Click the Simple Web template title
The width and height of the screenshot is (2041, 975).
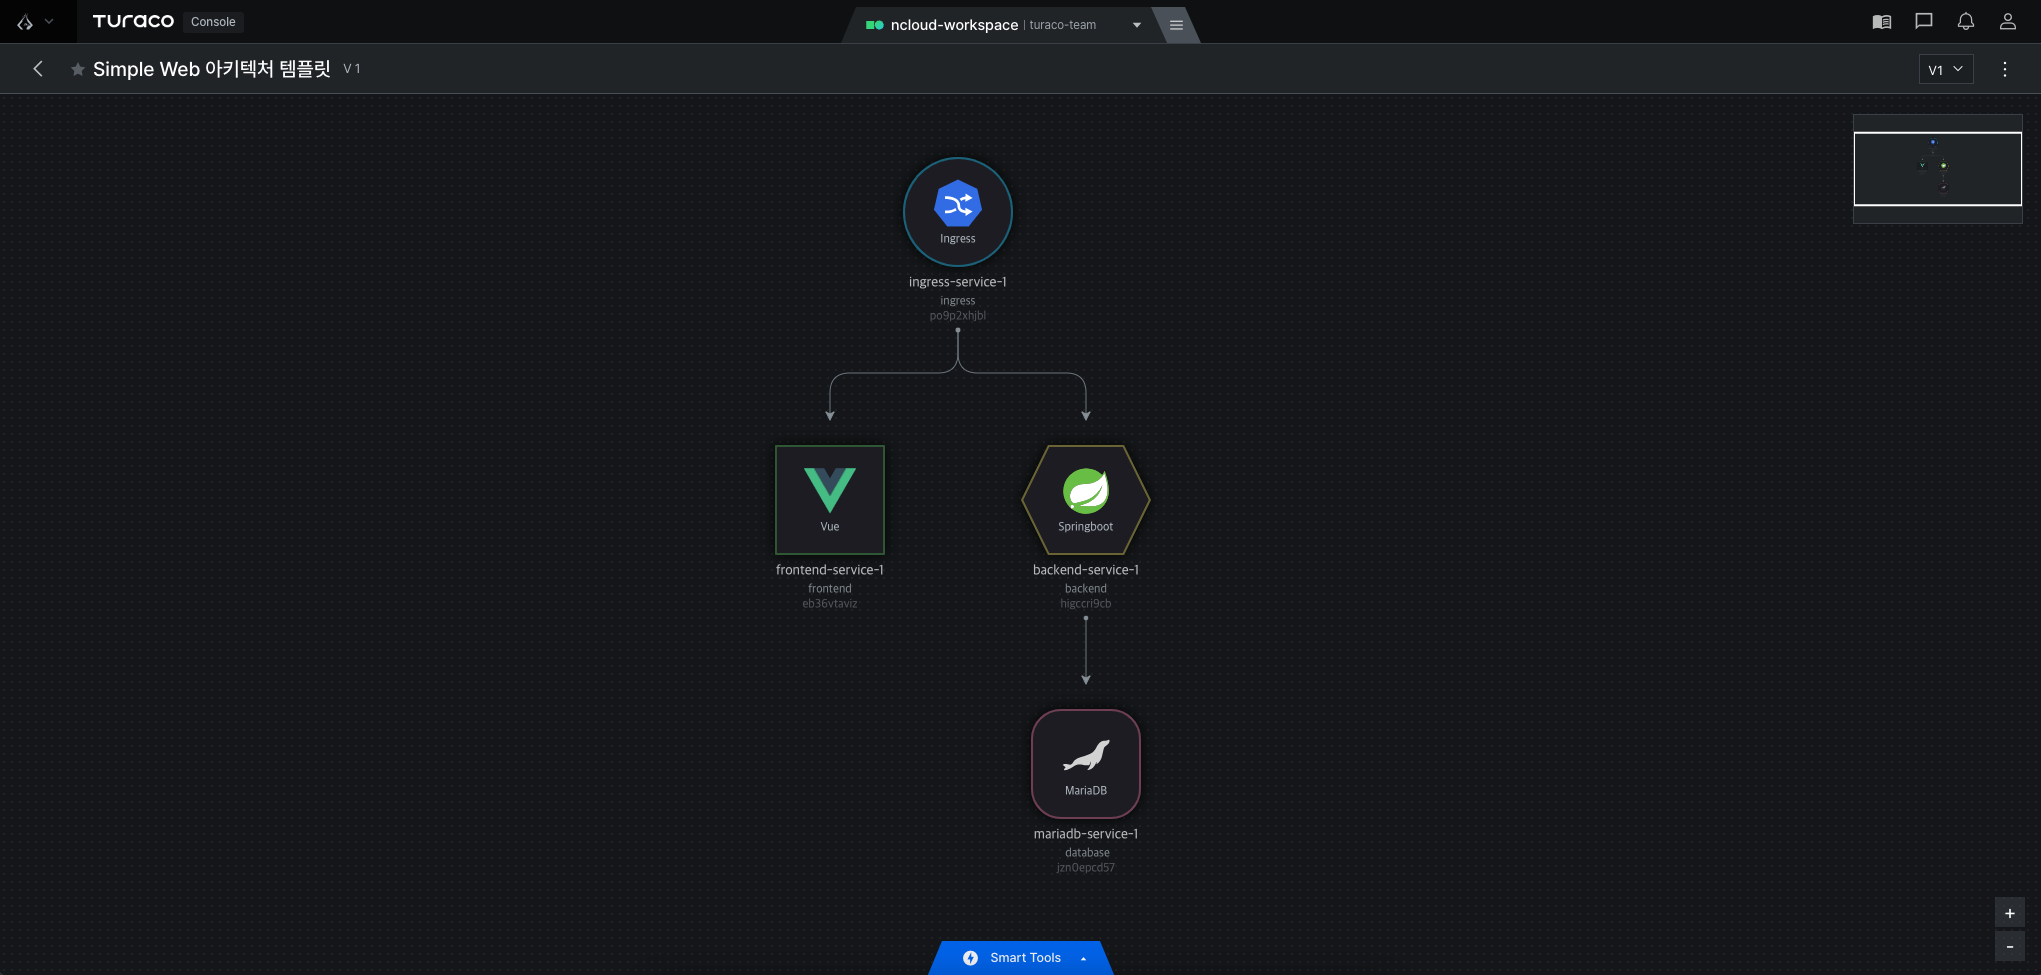[x=212, y=69]
